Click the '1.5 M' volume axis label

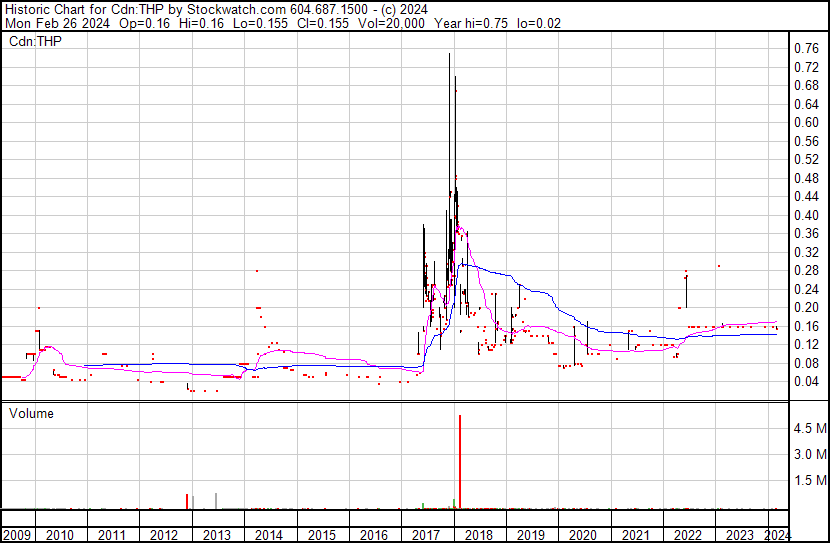pyautogui.click(x=810, y=480)
